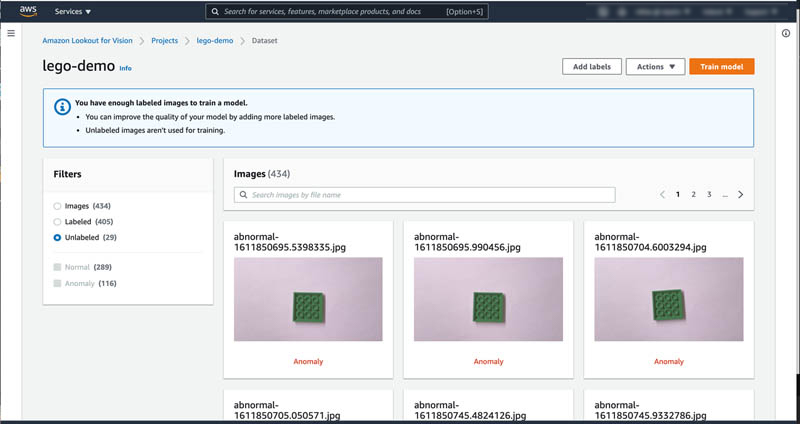Click the pagination ellipsis
Image resolution: width=800 pixels, height=424 pixels.
point(724,195)
